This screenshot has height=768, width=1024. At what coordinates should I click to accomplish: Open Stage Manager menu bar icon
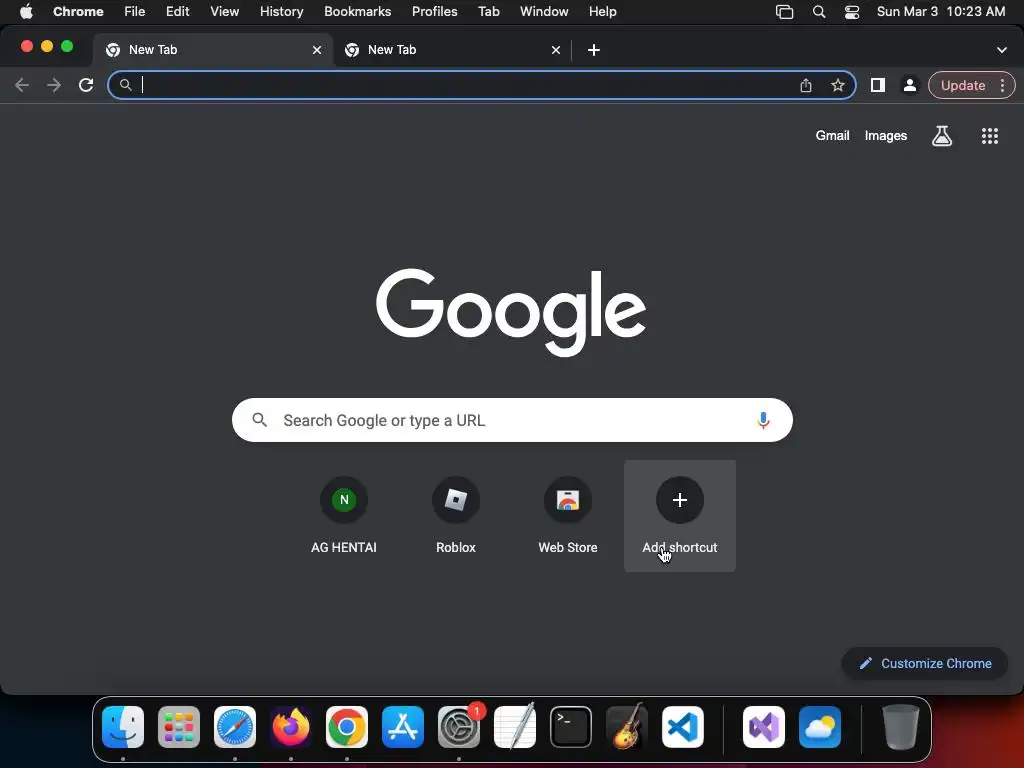tap(784, 12)
